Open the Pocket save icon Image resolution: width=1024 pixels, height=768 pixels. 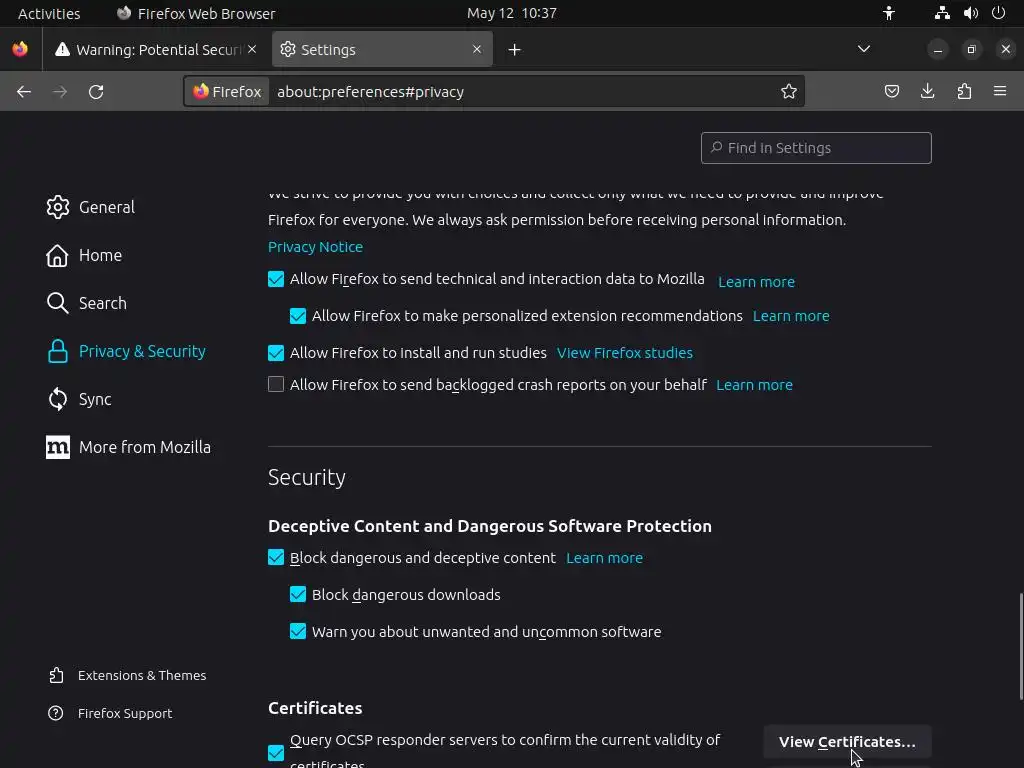892,92
